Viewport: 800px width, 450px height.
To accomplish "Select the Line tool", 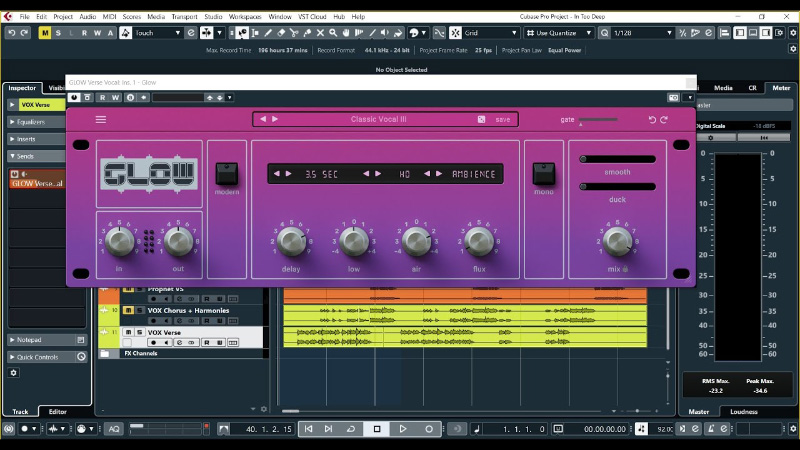I will 372,33.
